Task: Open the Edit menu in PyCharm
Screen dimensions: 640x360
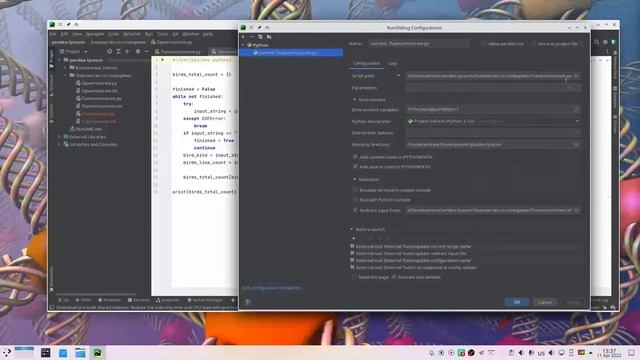Action: click(x=64, y=34)
